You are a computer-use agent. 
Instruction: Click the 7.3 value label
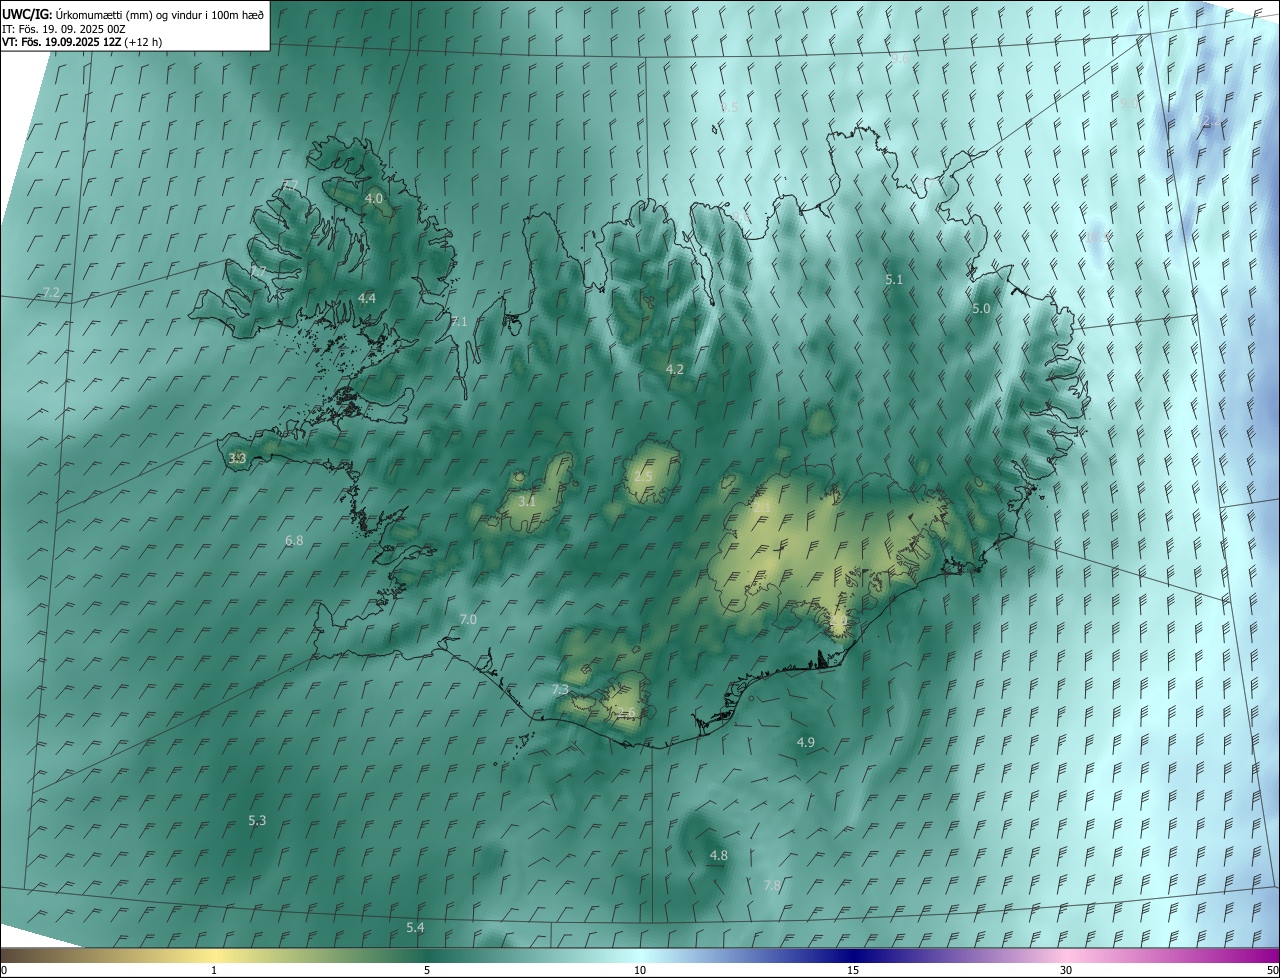pyautogui.click(x=560, y=690)
